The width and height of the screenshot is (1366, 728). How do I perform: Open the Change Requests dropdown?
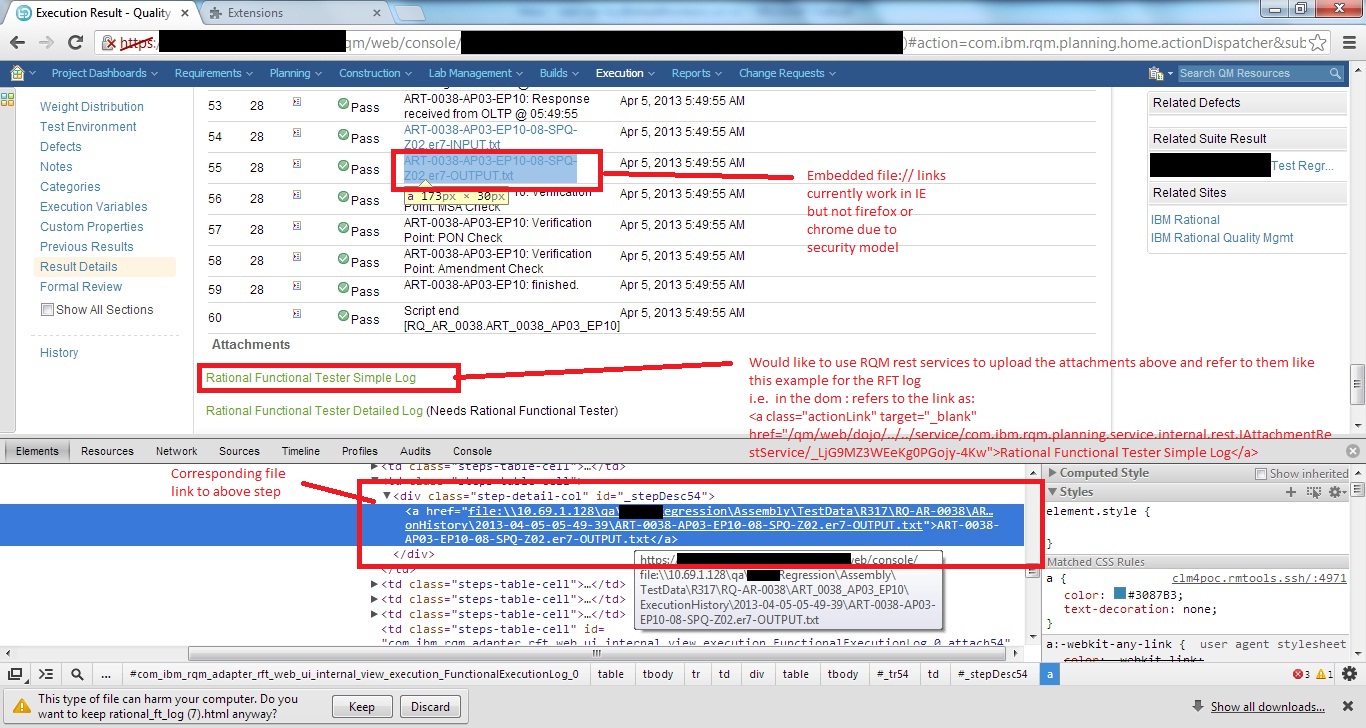(787, 73)
